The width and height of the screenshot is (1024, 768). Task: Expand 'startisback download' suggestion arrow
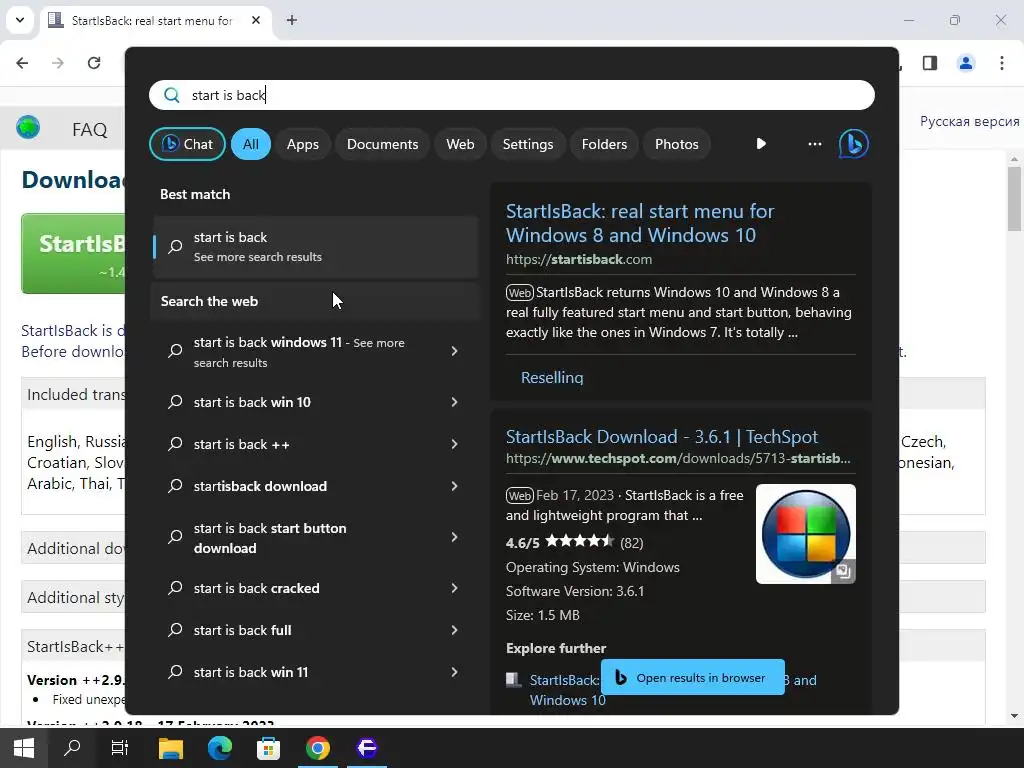coord(455,486)
